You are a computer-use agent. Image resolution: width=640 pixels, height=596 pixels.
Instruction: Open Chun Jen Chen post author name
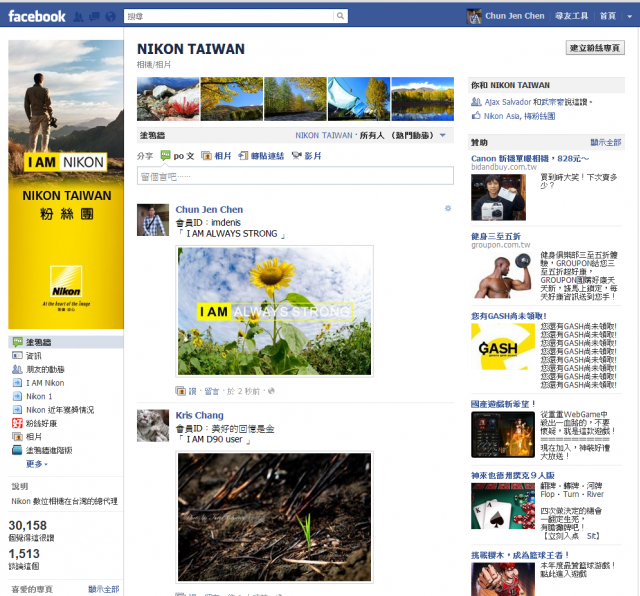(209, 209)
